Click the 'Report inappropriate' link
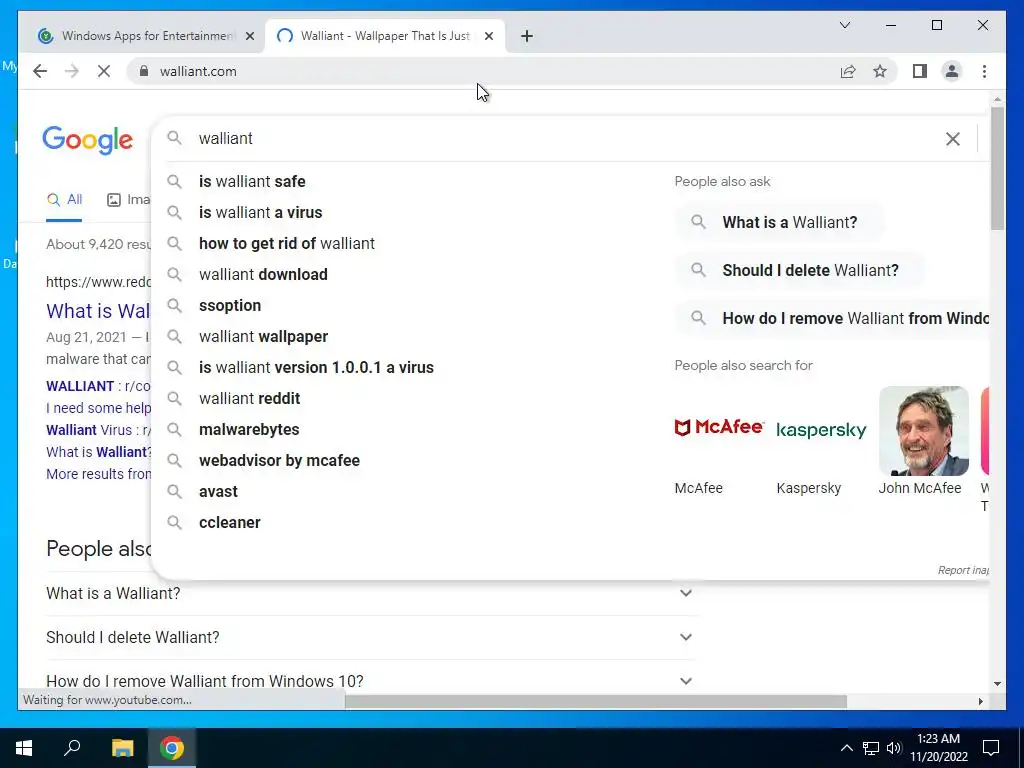Image resolution: width=1024 pixels, height=768 pixels. point(963,570)
